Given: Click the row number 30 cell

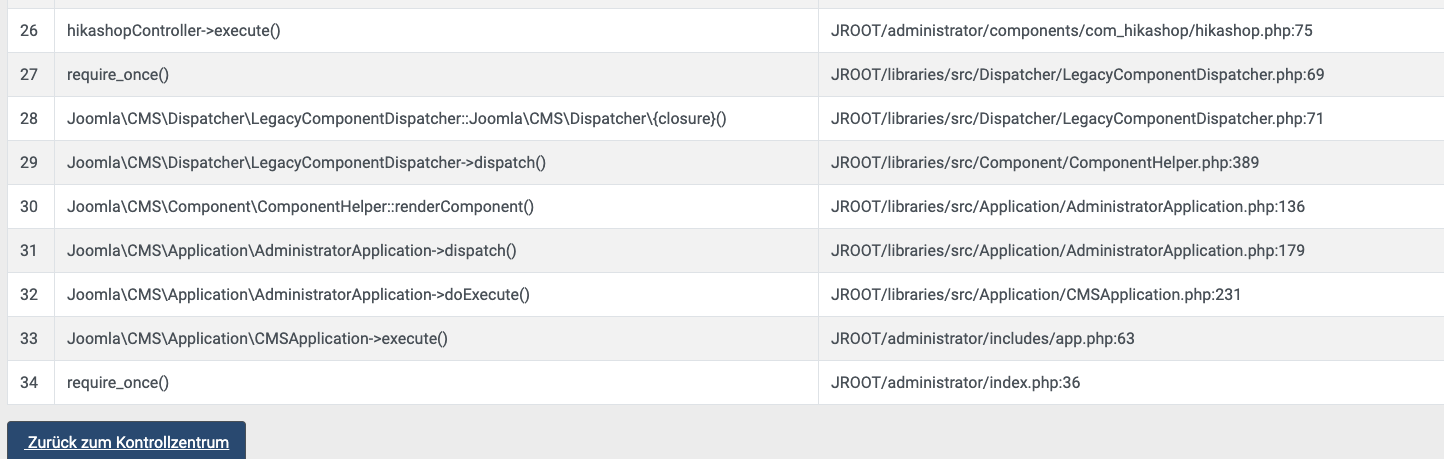Looking at the screenshot, I should [x=29, y=207].
